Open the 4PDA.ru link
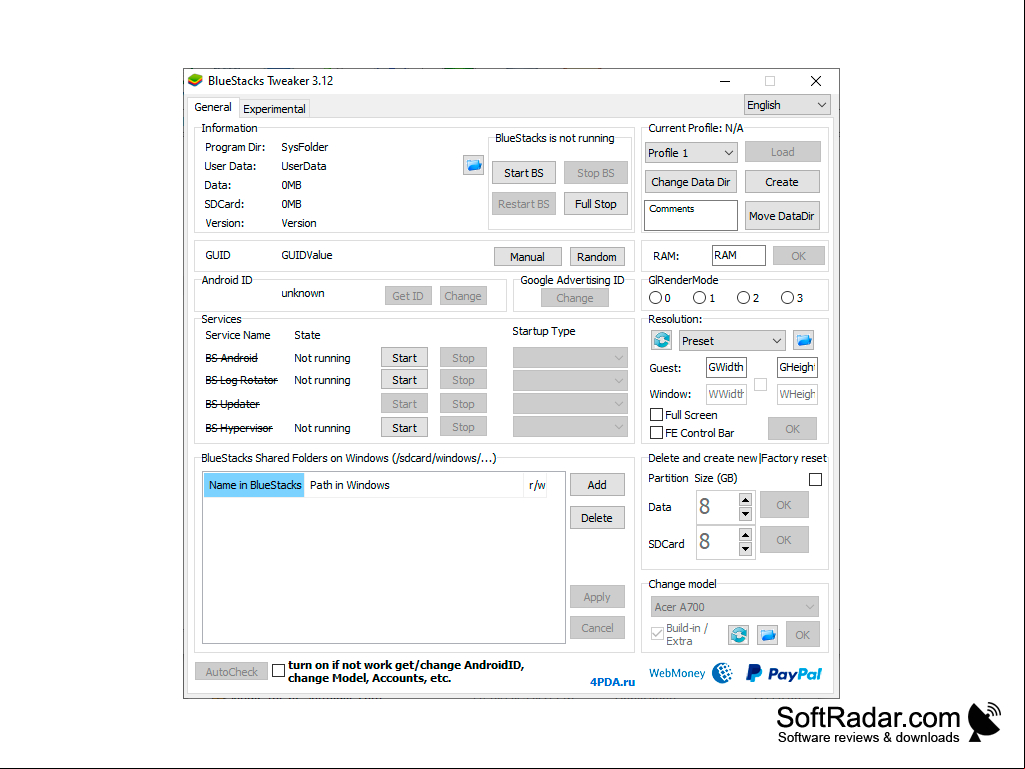 tap(613, 682)
